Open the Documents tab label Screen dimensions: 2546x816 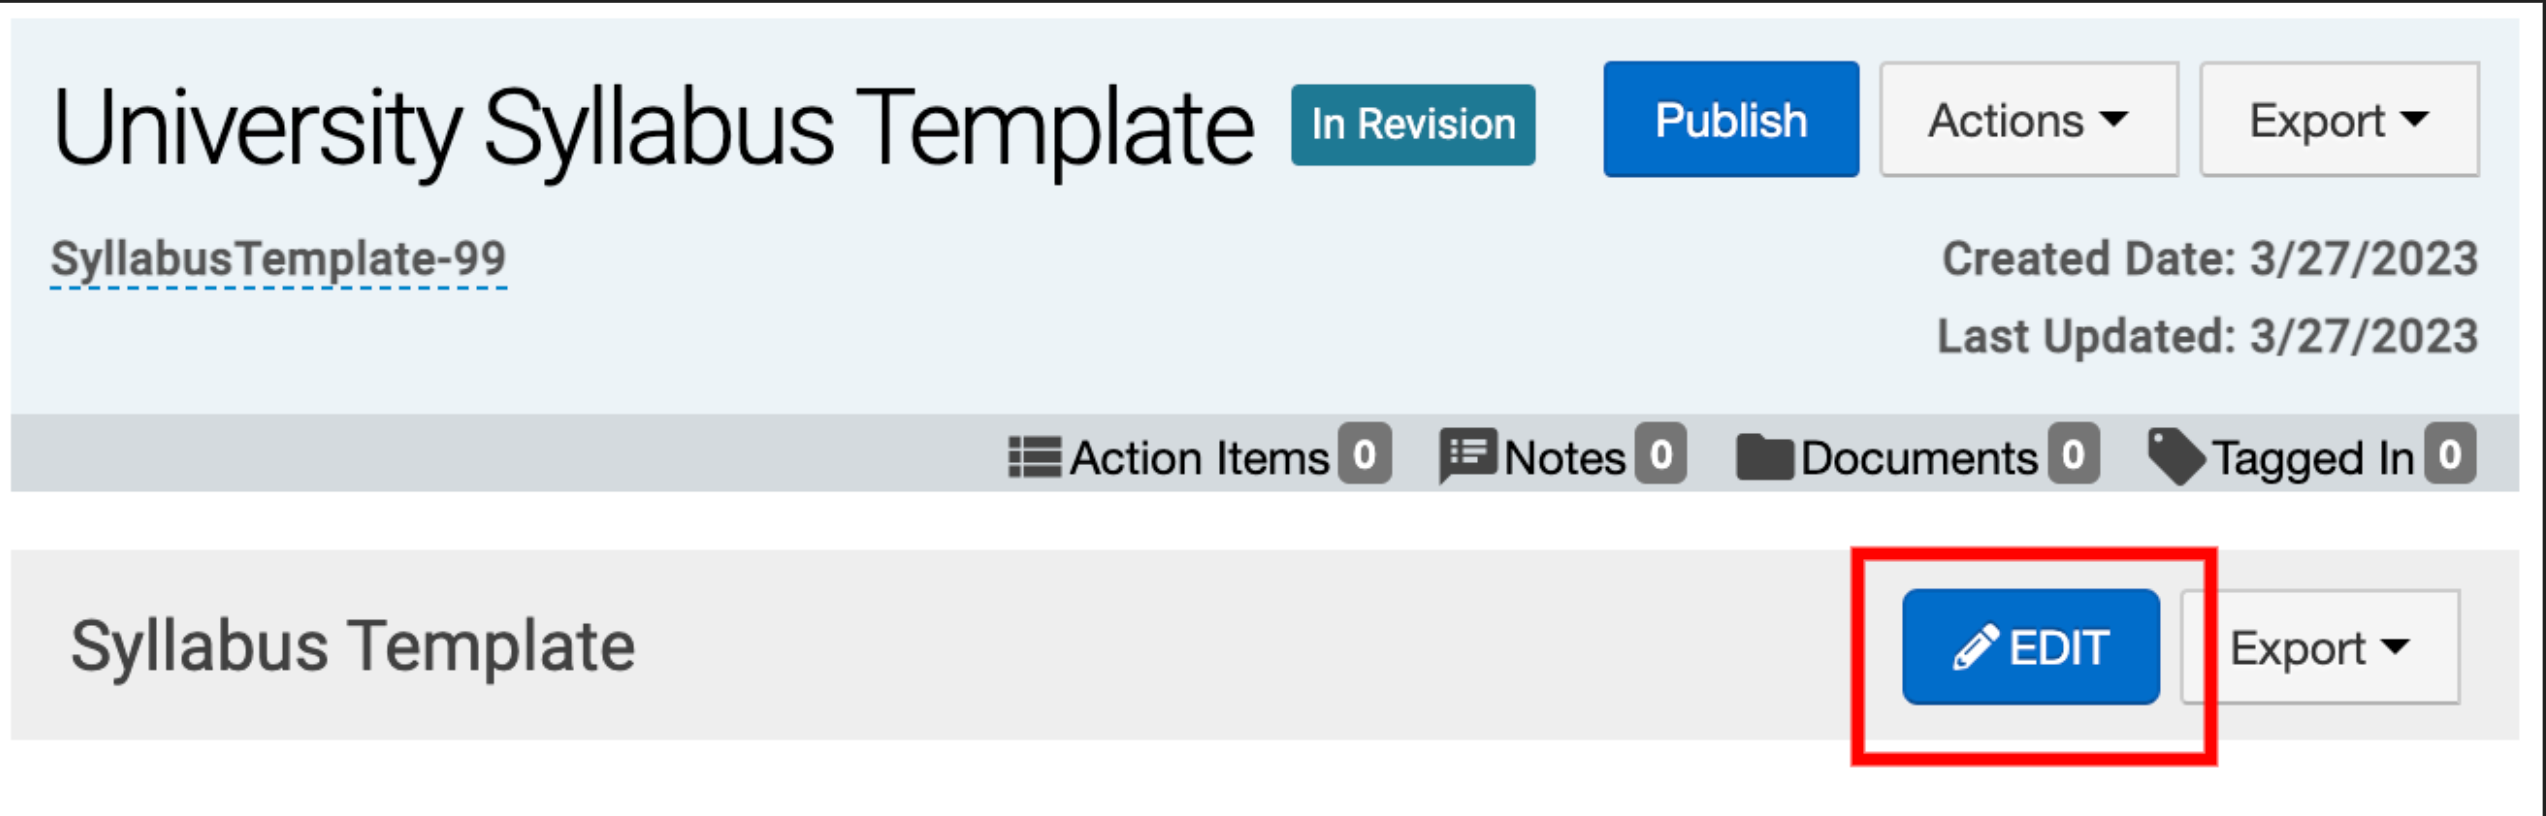point(1918,459)
